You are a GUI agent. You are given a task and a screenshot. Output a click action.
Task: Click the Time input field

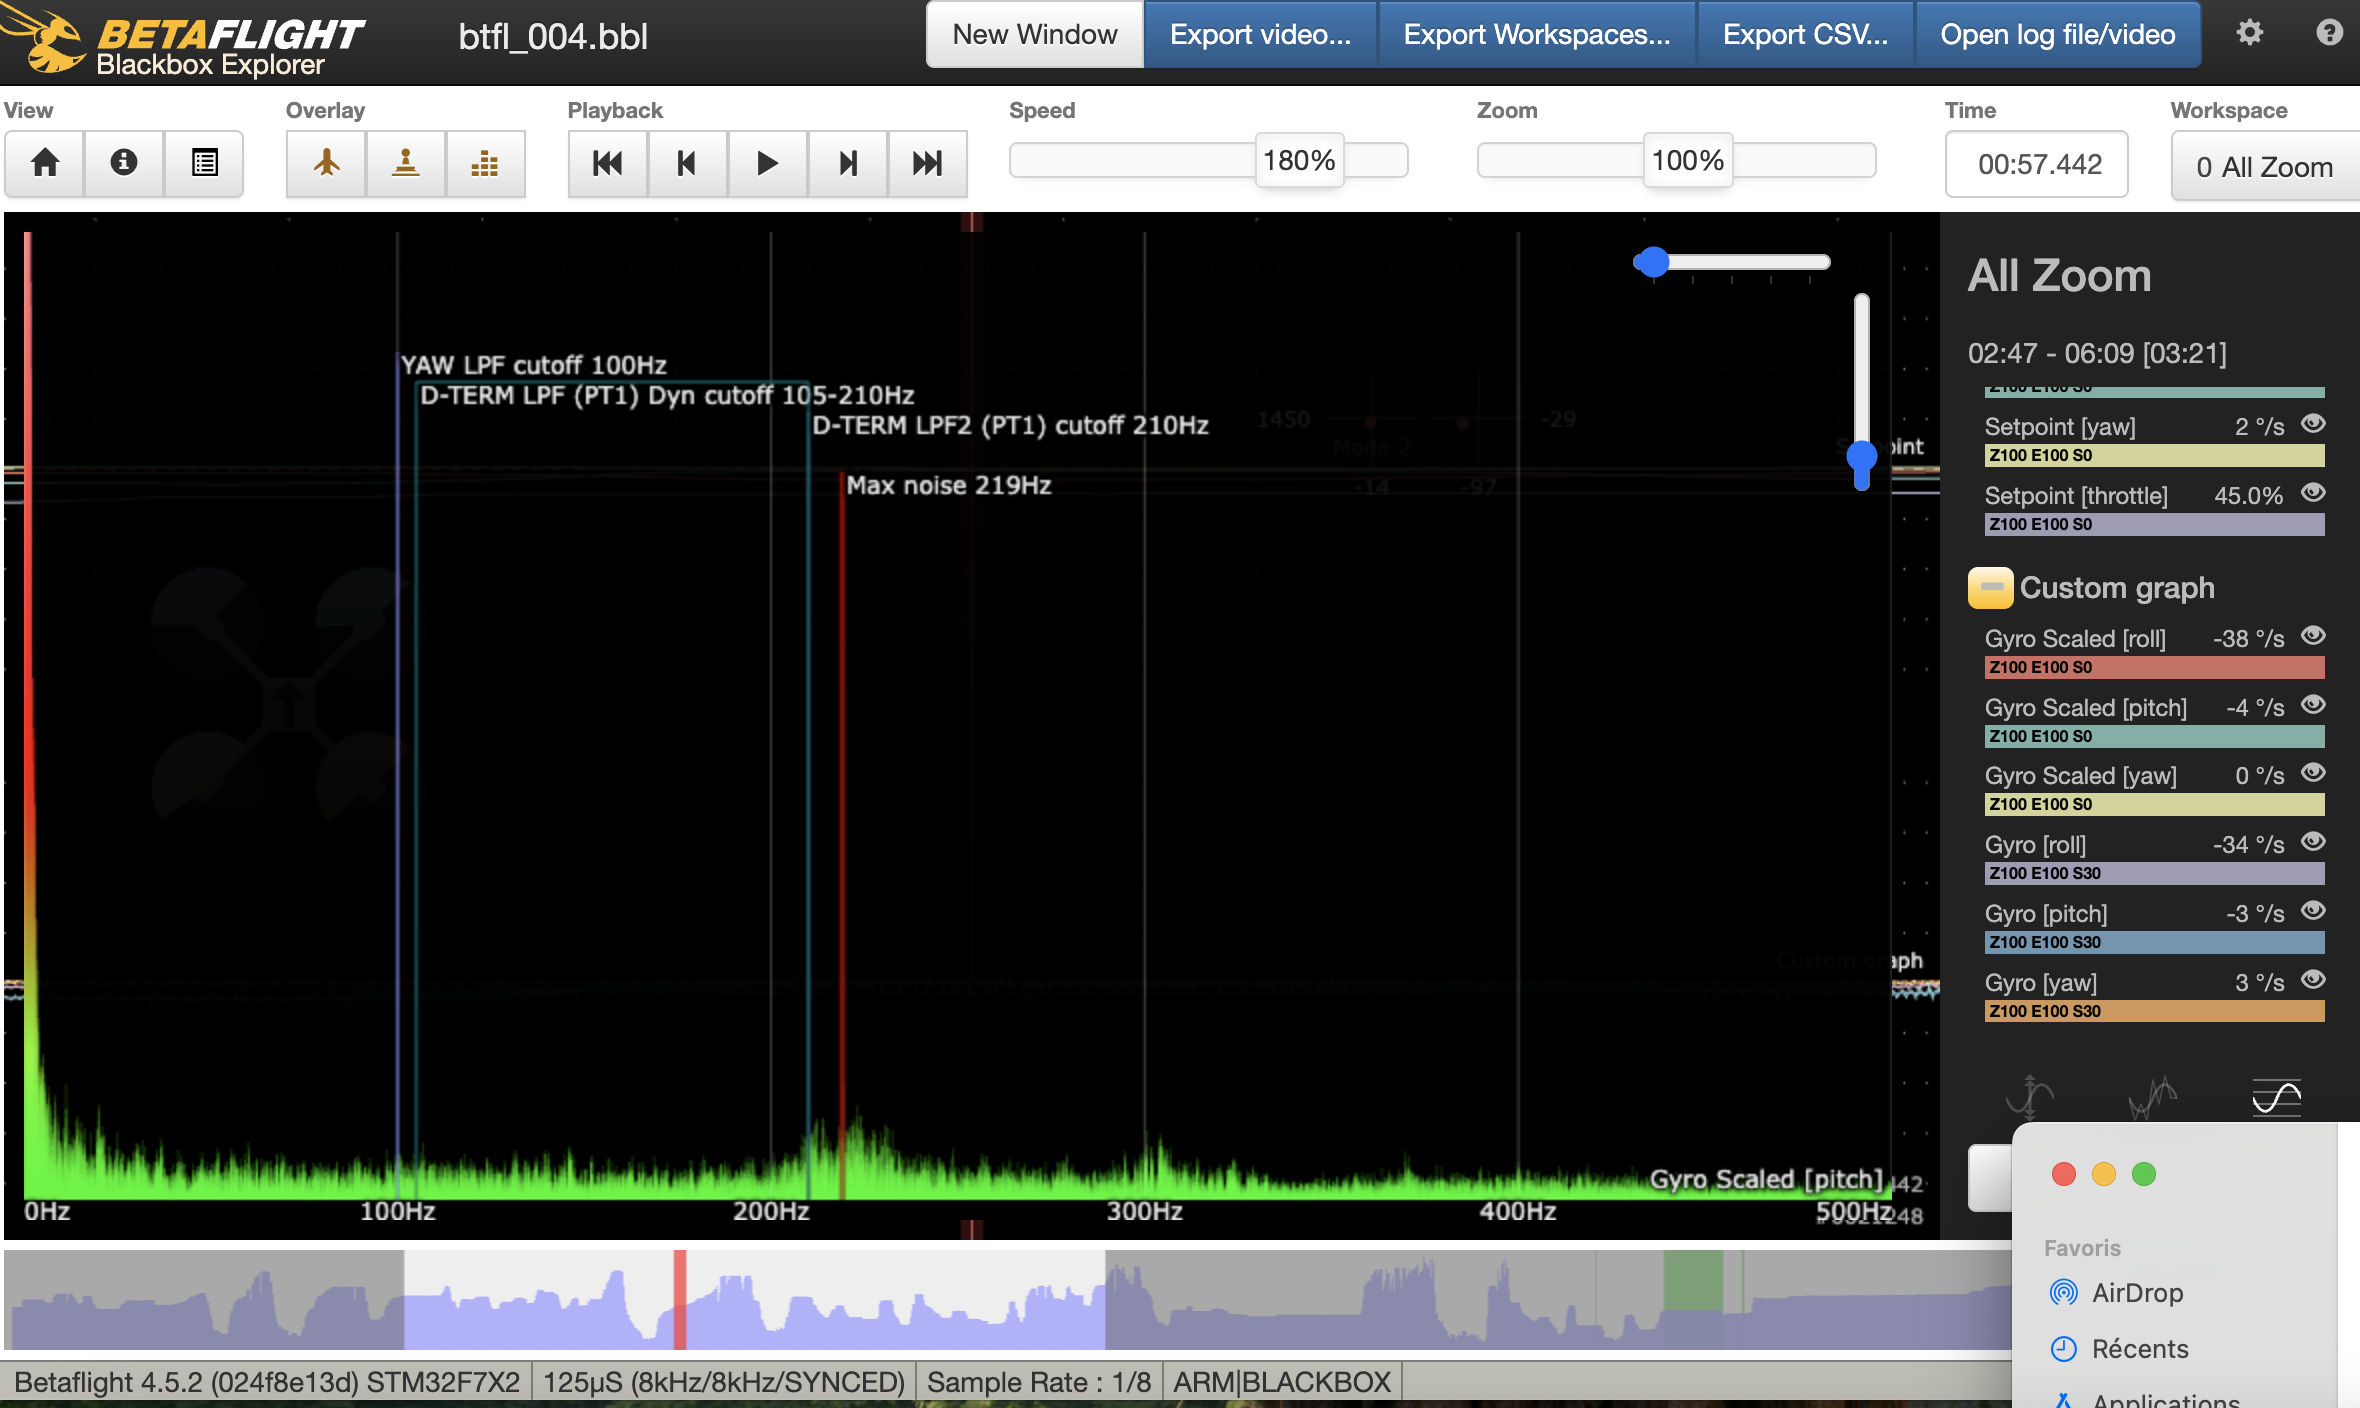(x=2037, y=164)
